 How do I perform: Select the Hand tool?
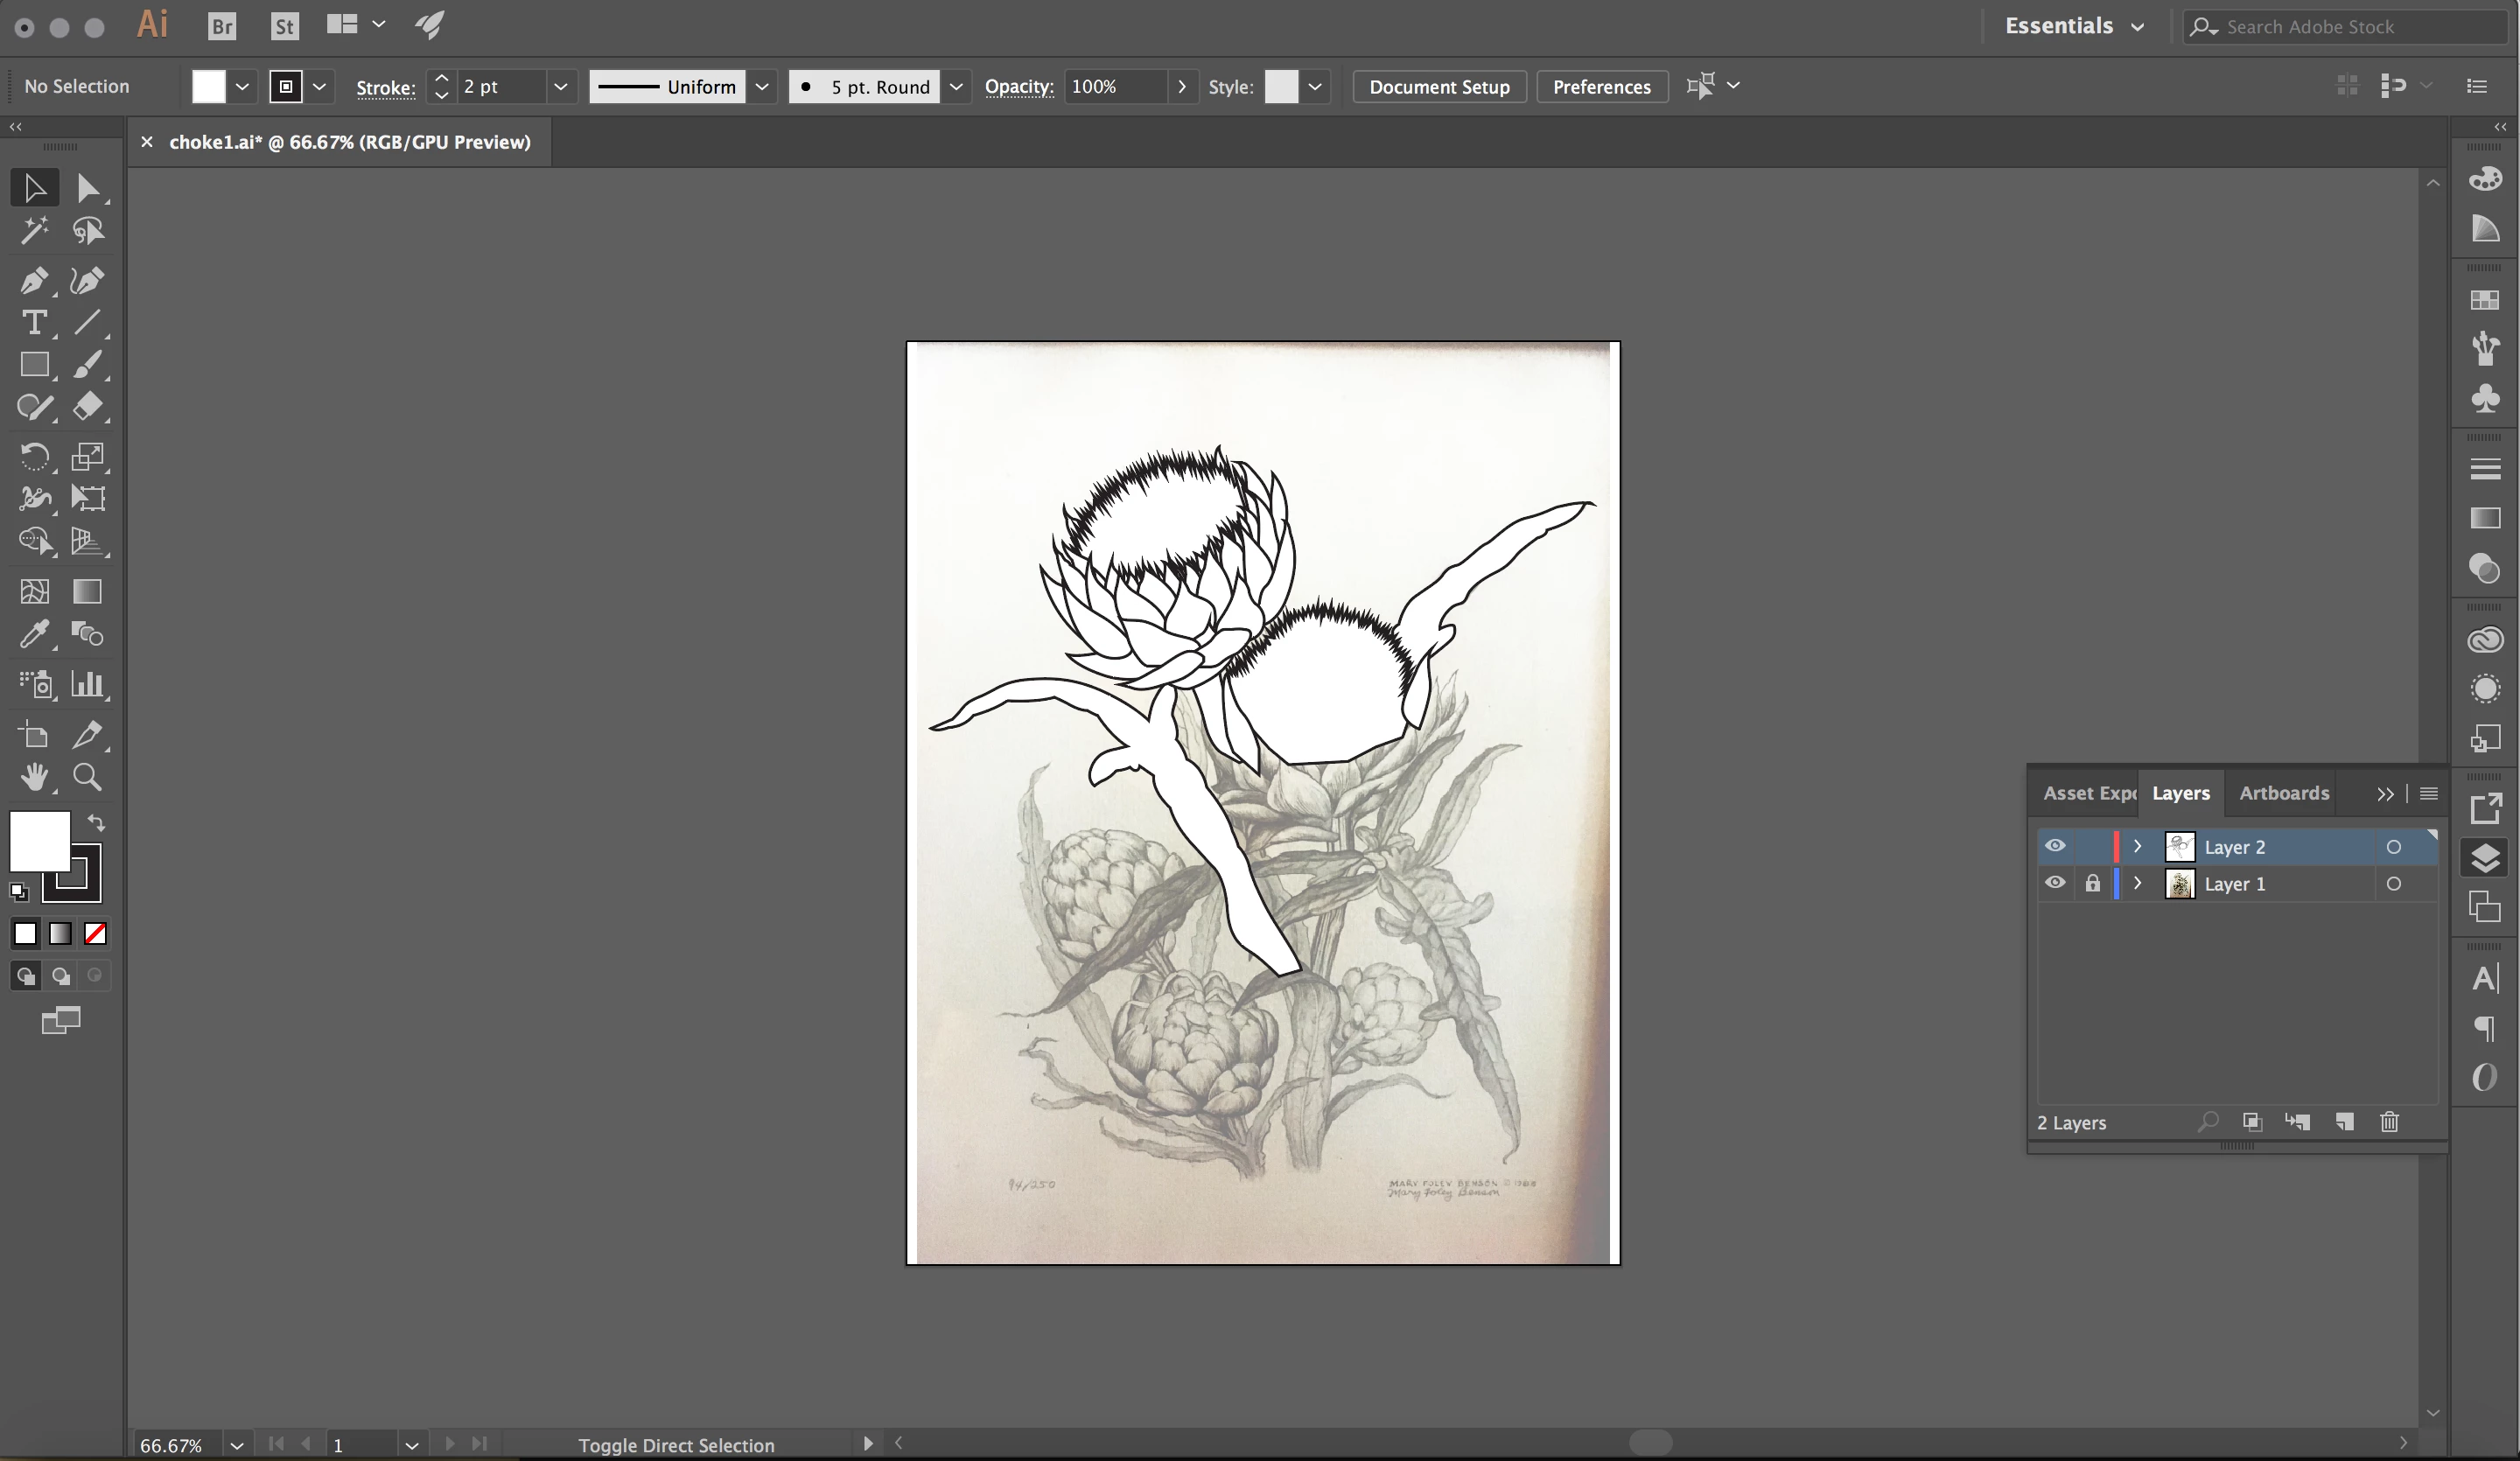point(33,777)
